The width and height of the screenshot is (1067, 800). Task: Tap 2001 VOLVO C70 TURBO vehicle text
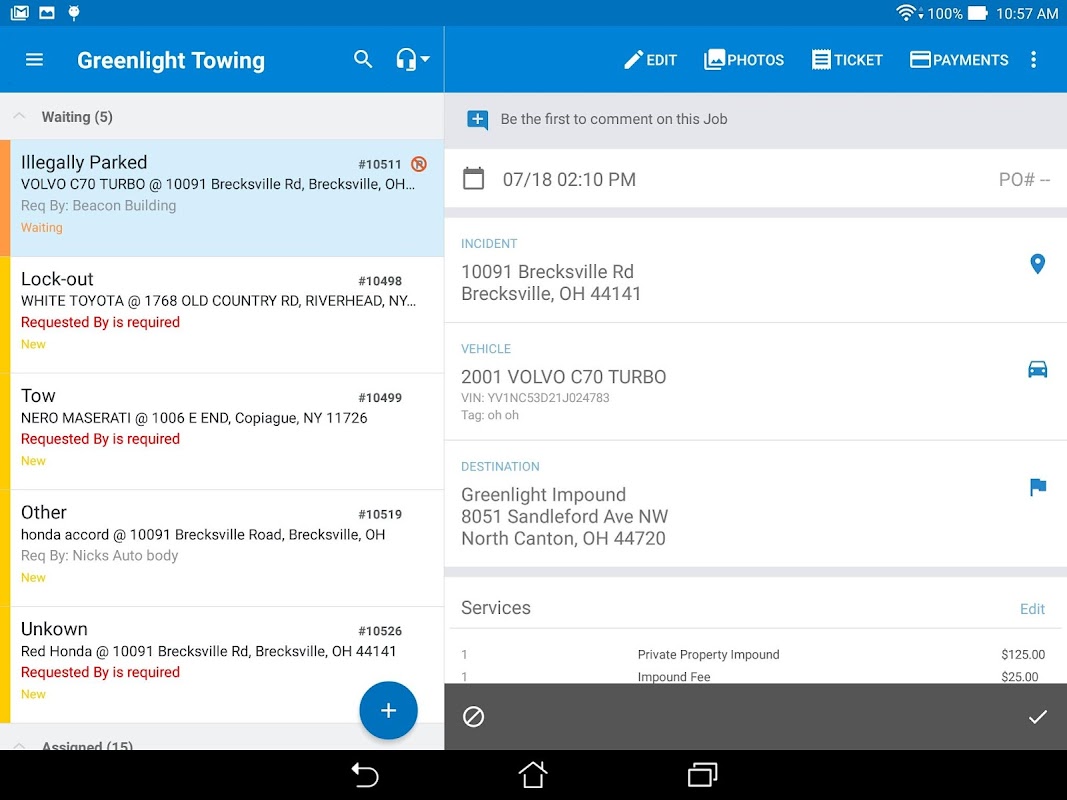coord(563,377)
